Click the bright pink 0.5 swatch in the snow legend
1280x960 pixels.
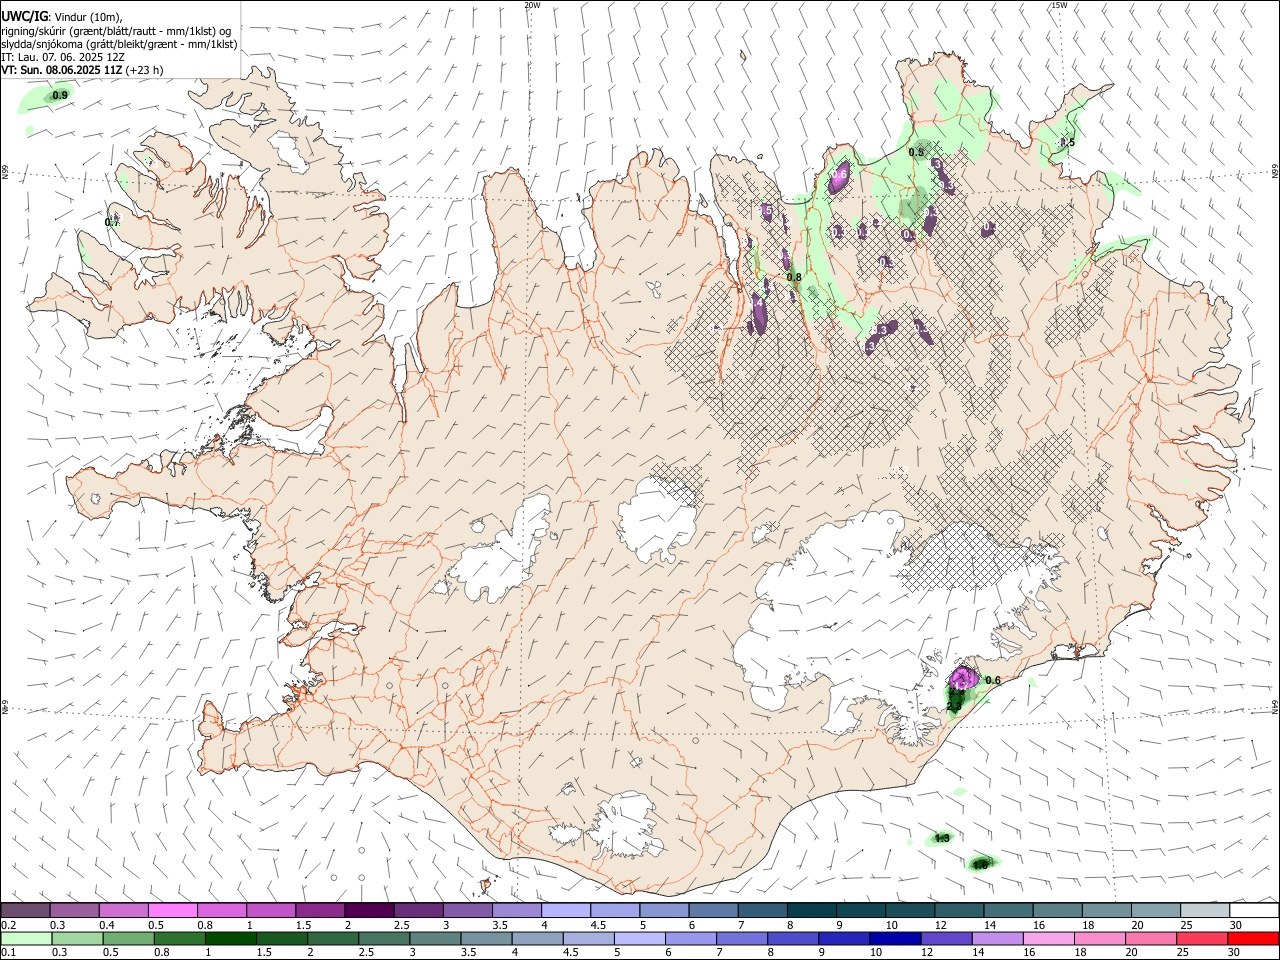tap(172, 910)
